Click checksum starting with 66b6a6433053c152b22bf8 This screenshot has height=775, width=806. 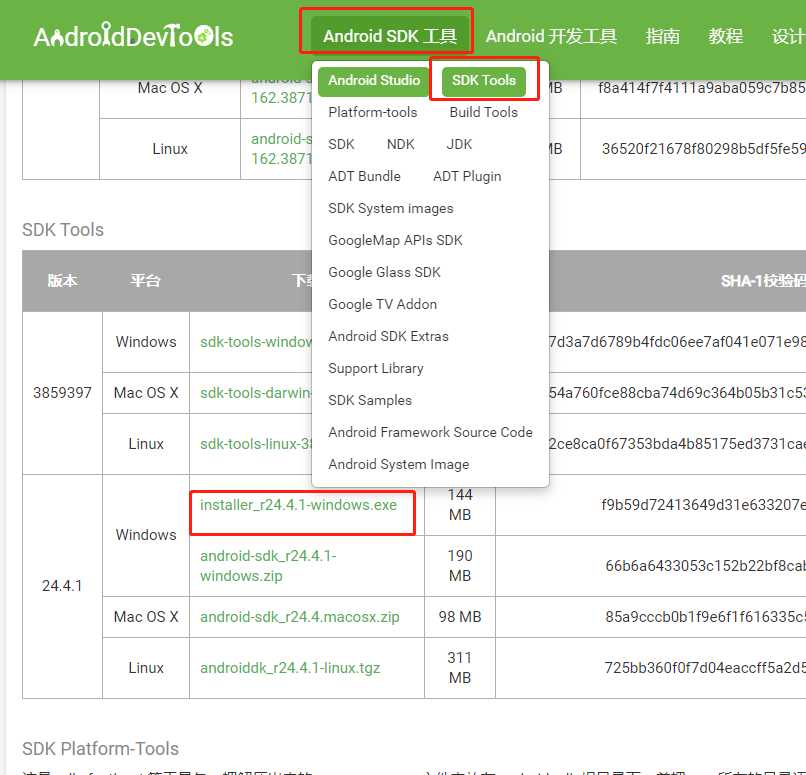(705, 566)
